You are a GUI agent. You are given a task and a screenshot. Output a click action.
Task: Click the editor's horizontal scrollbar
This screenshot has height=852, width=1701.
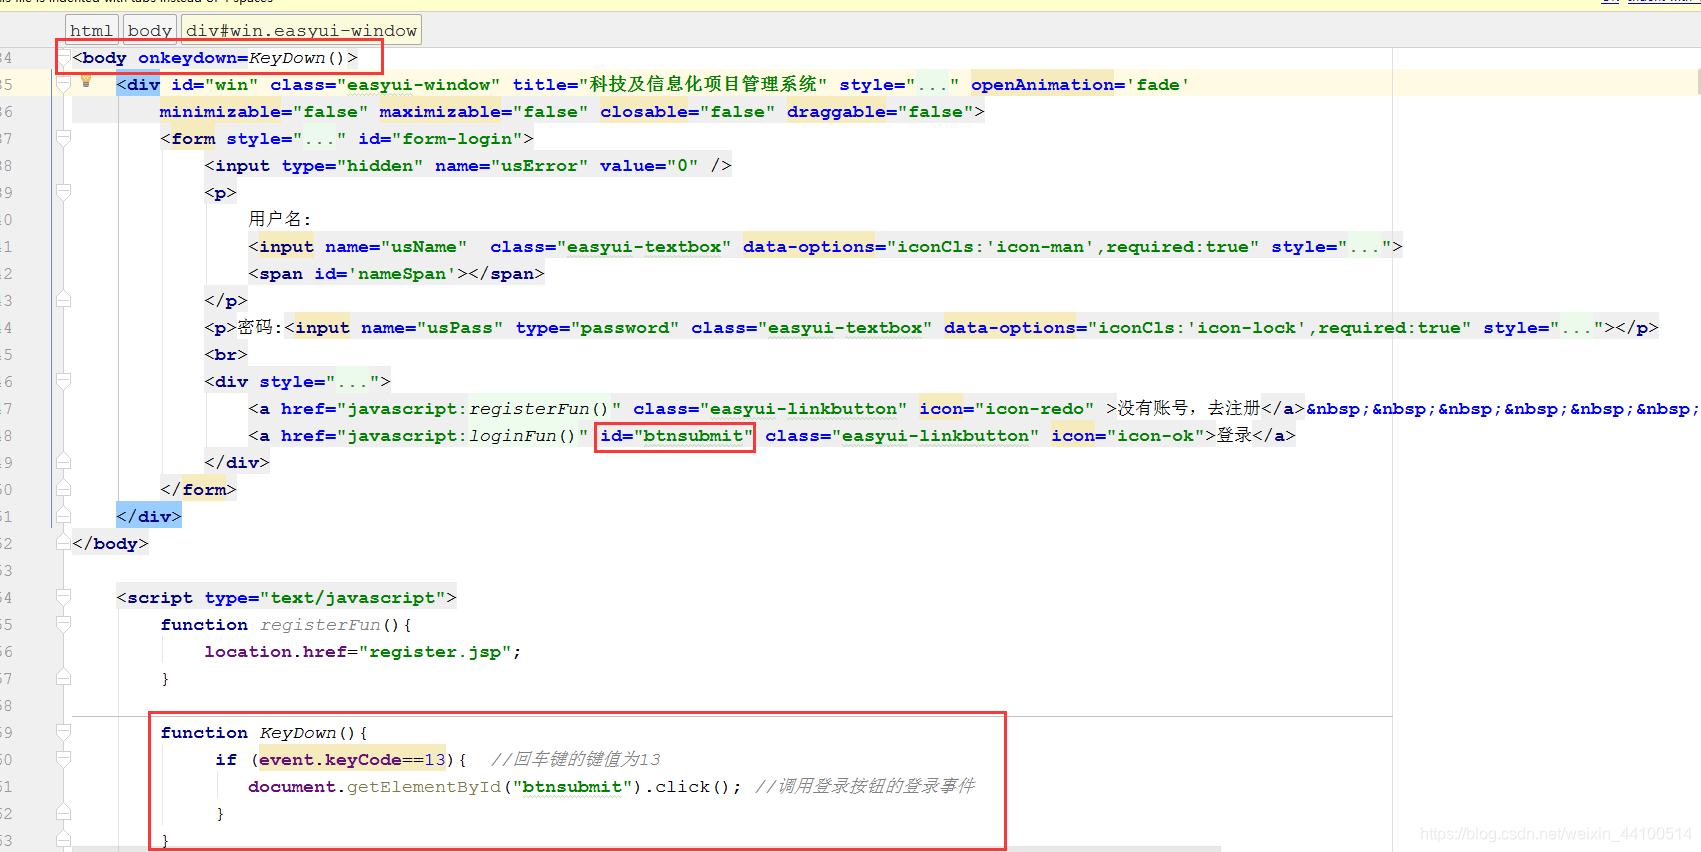pyautogui.click(x=645, y=849)
